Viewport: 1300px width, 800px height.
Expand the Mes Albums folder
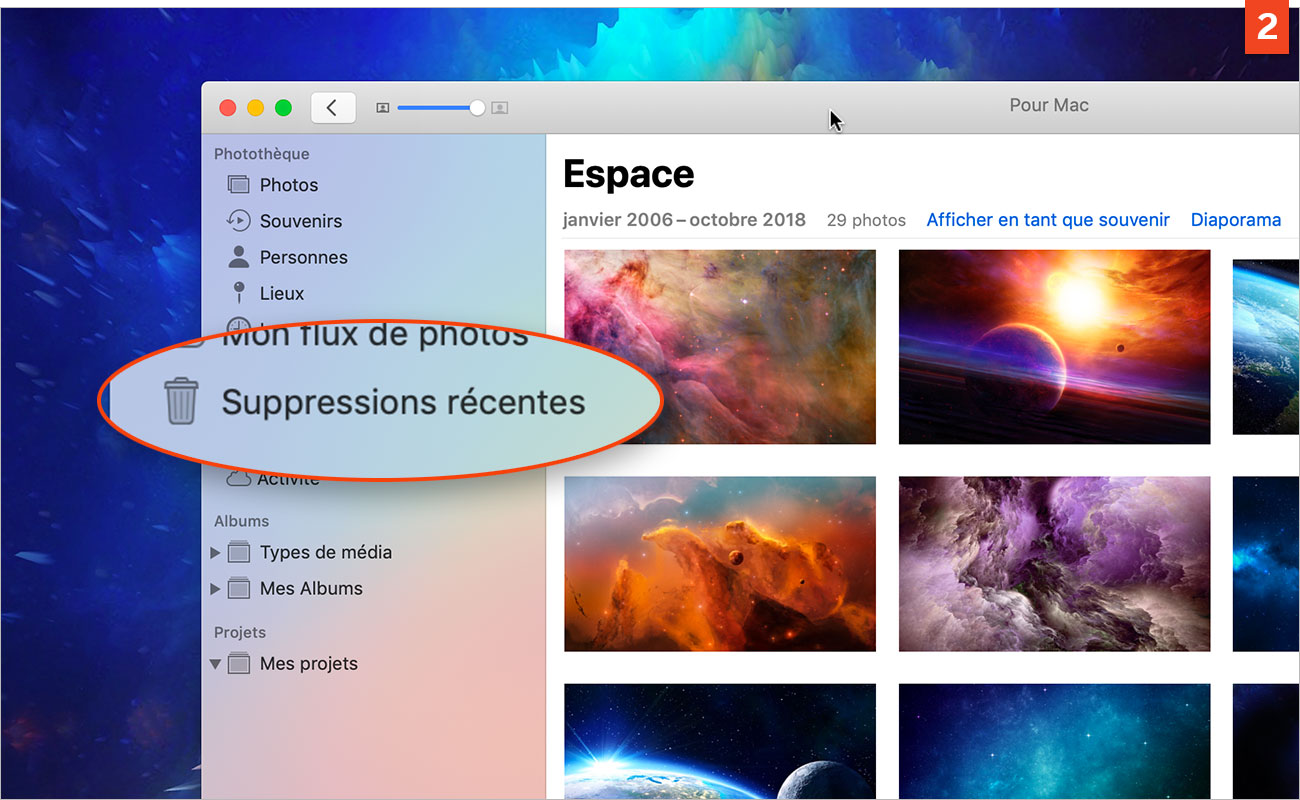215,588
